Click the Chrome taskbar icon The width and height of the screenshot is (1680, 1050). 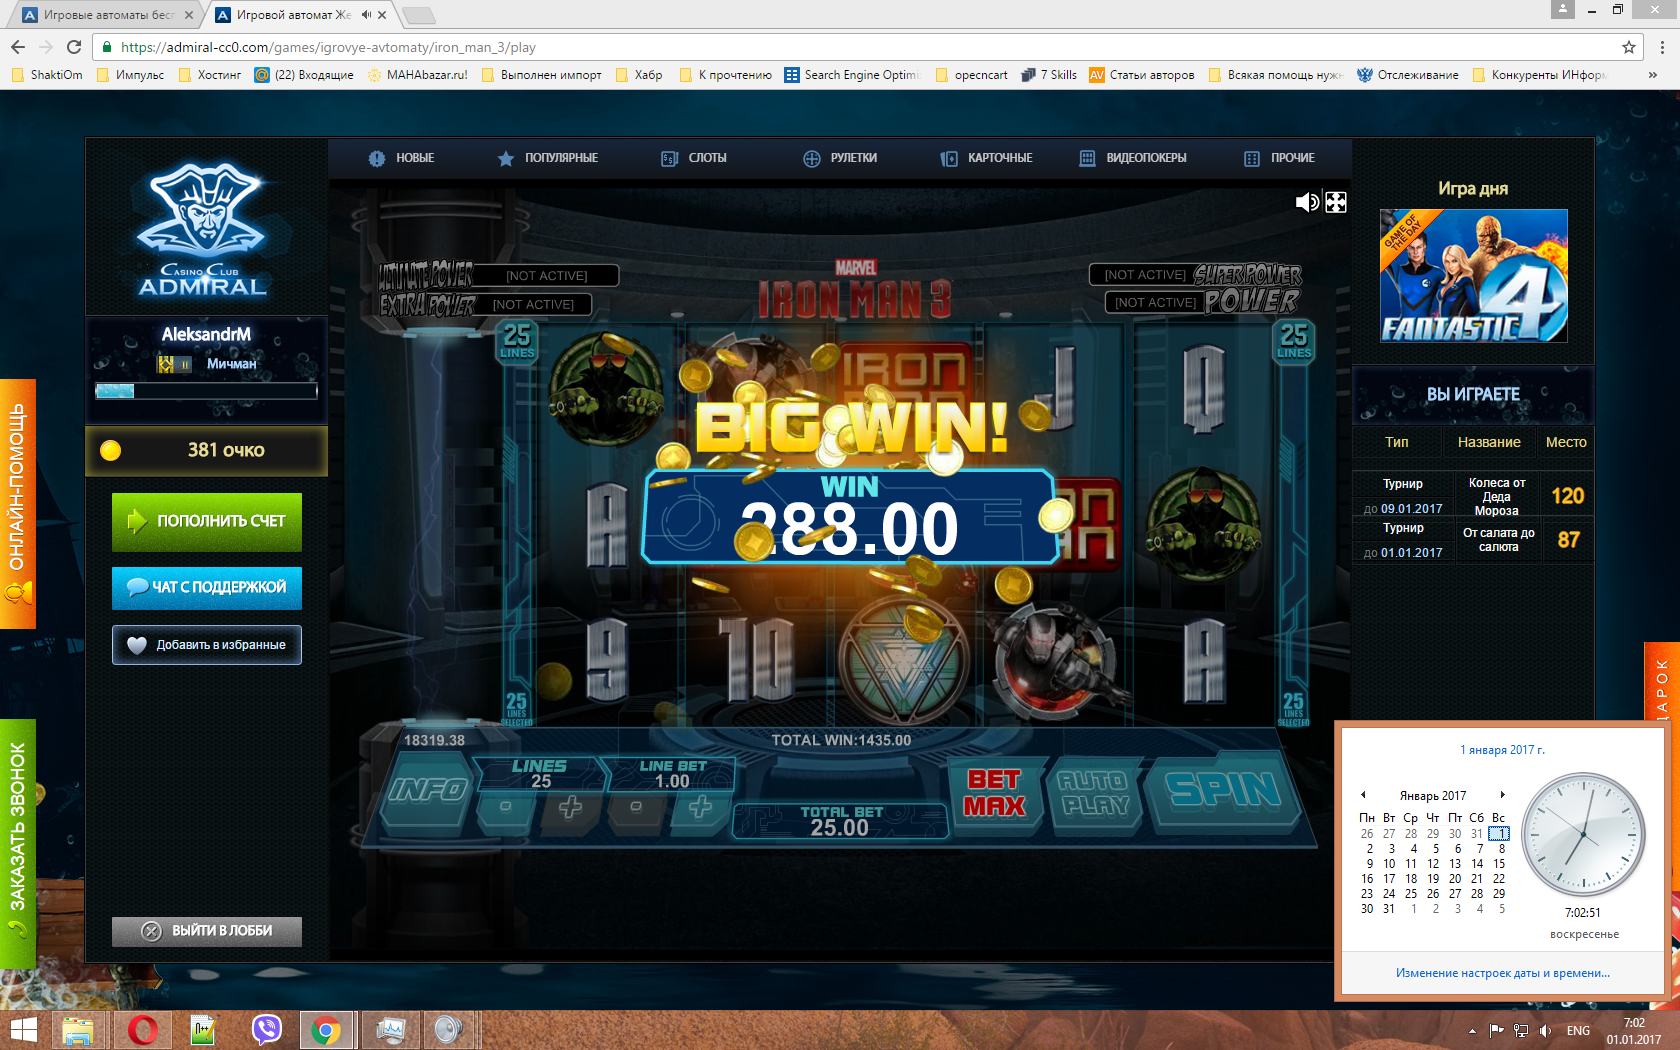coord(326,1030)
